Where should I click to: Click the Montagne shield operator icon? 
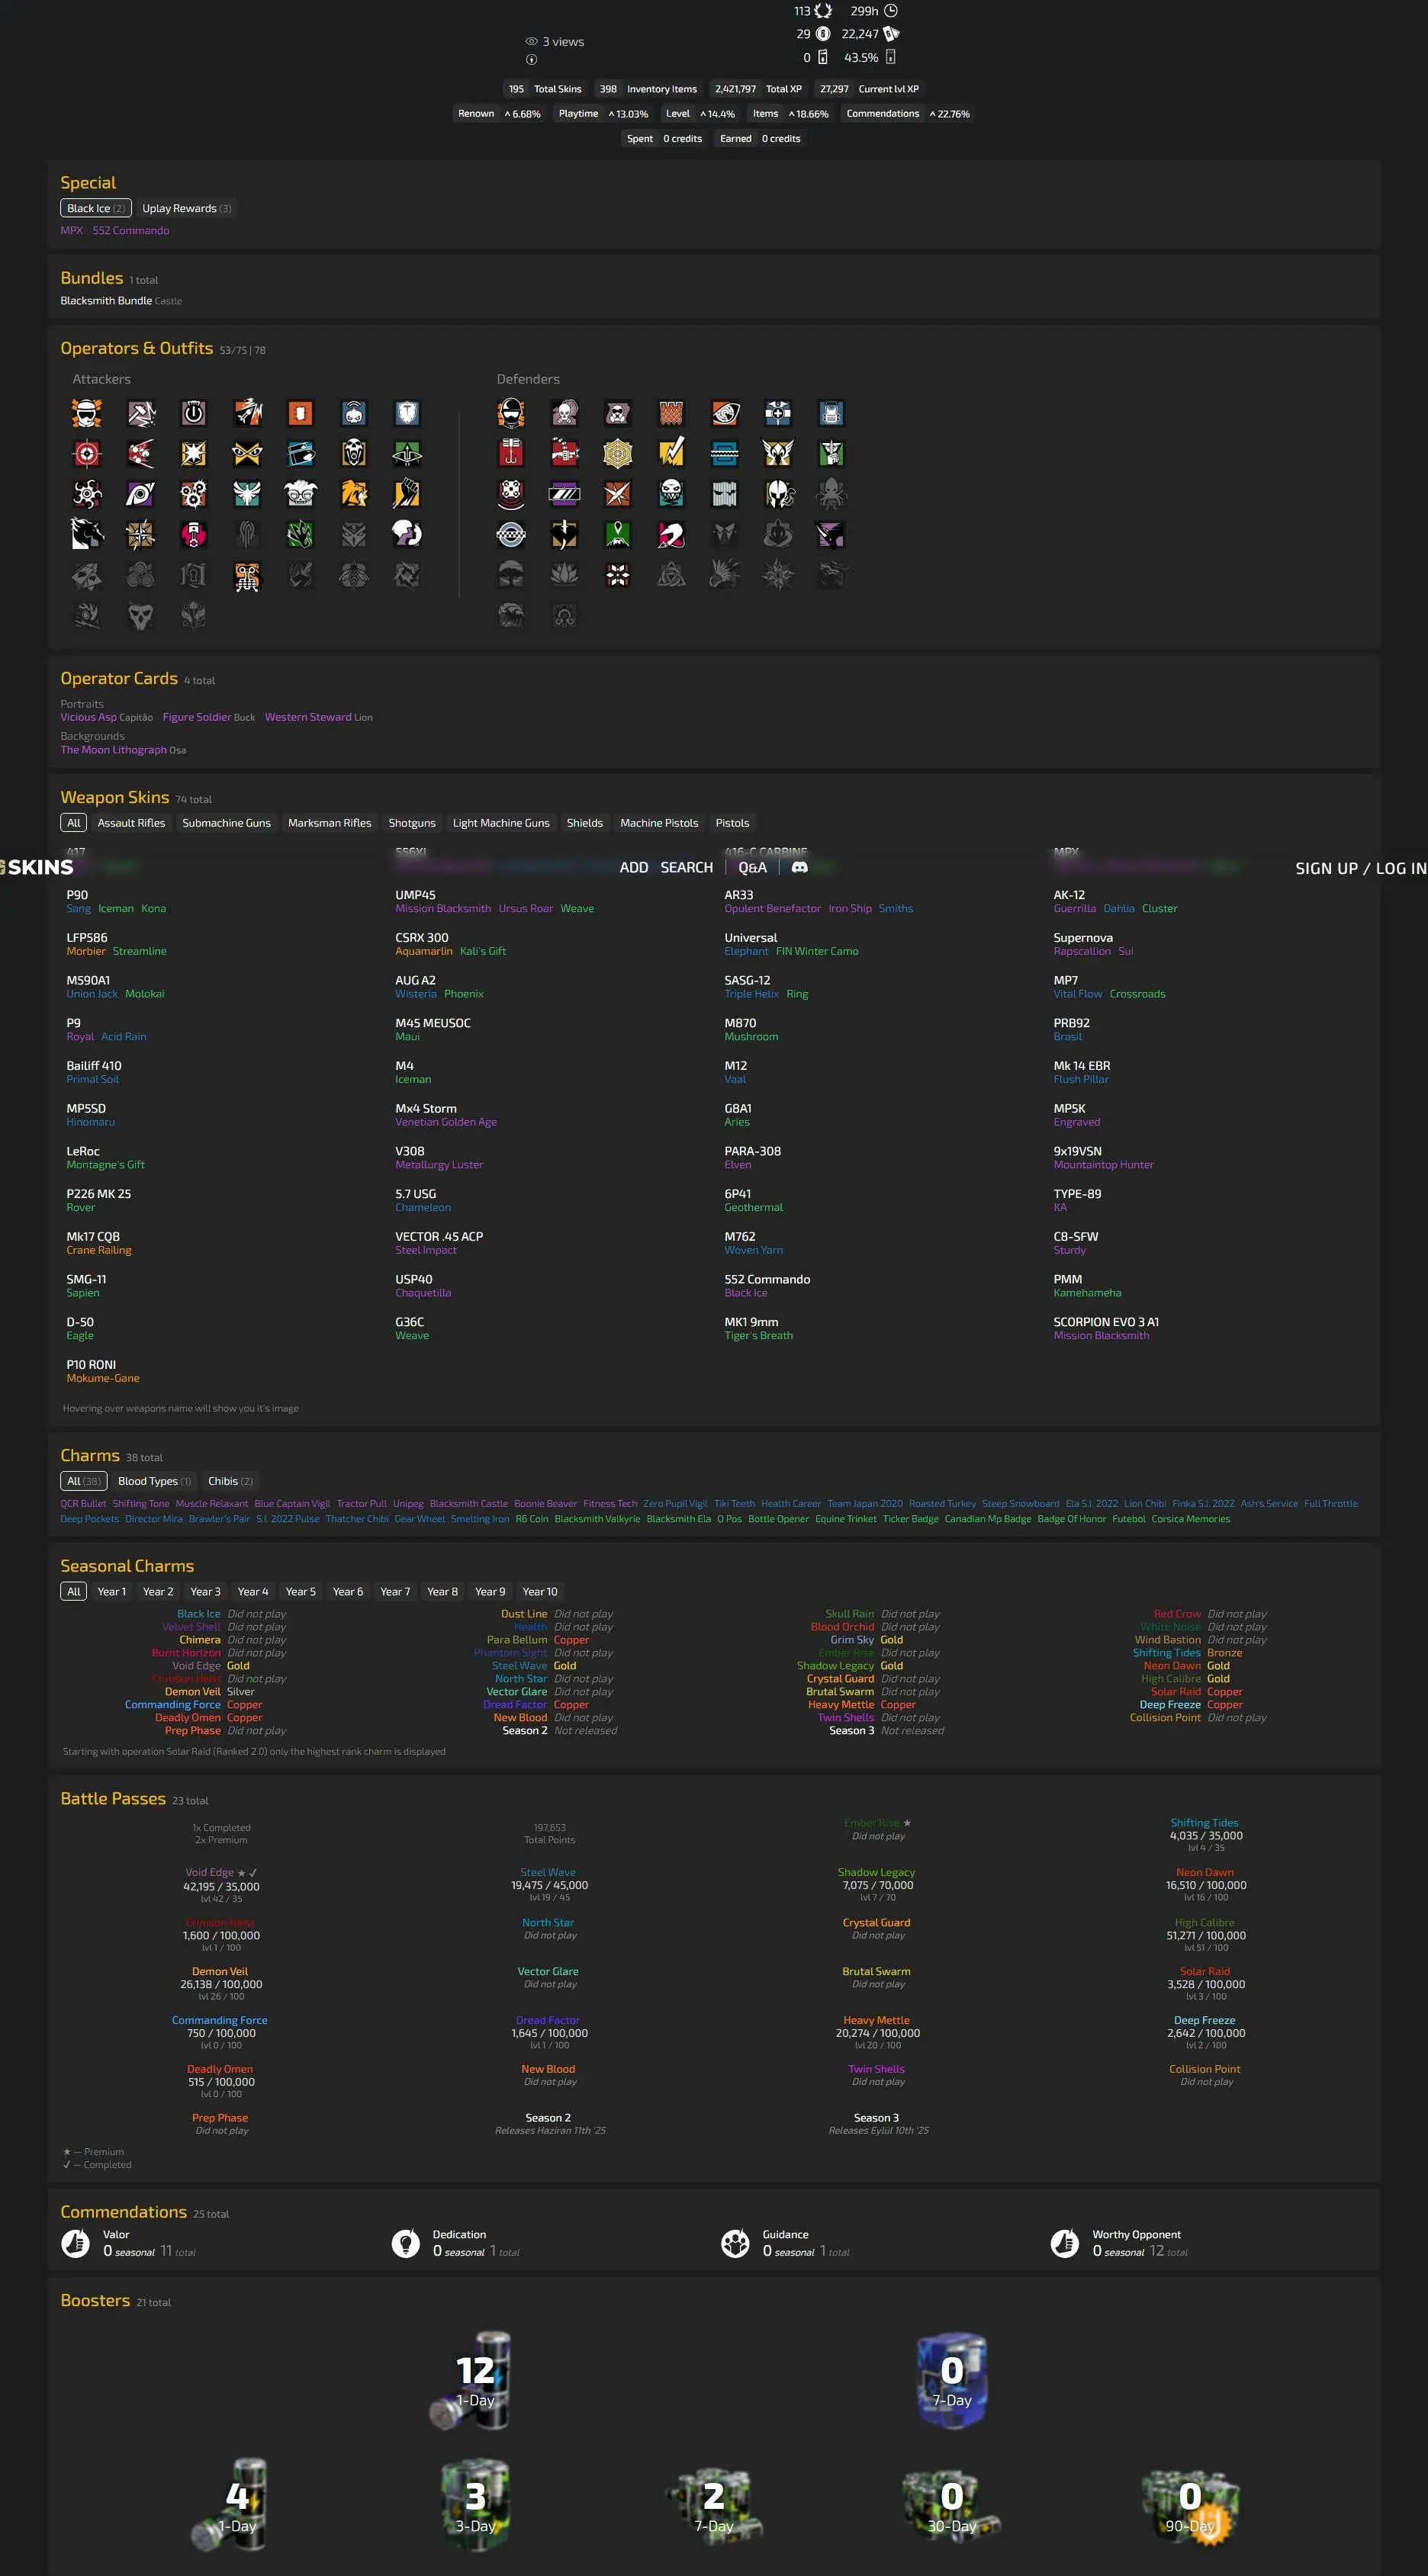click(407, 413)
